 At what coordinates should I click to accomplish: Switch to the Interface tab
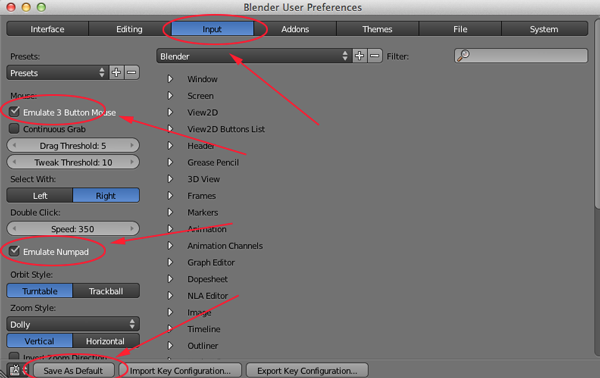tap(47, 29)
